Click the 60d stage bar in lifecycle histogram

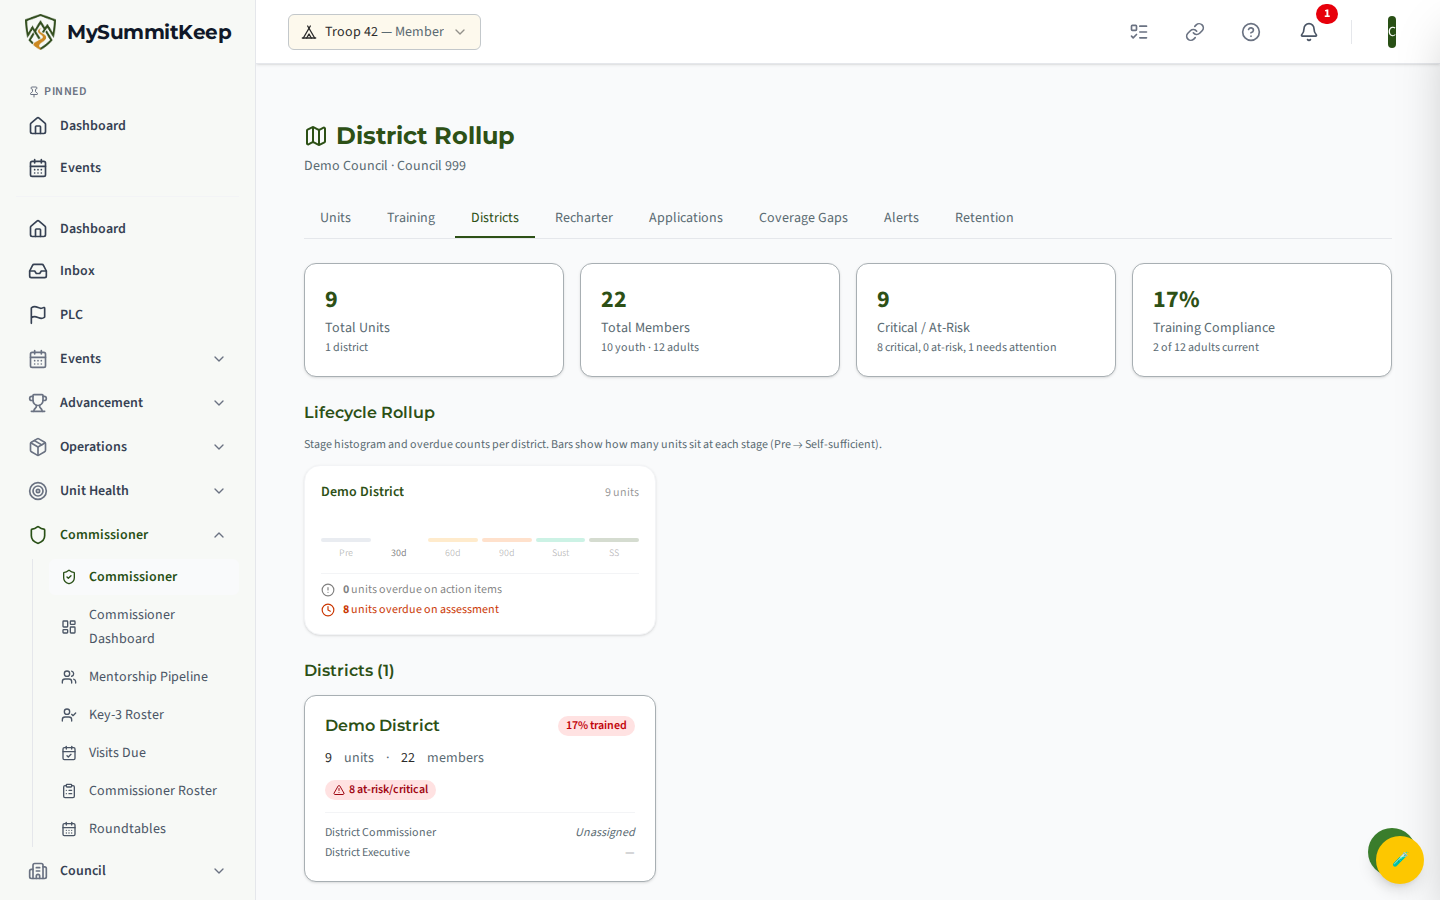coord(453,540)
